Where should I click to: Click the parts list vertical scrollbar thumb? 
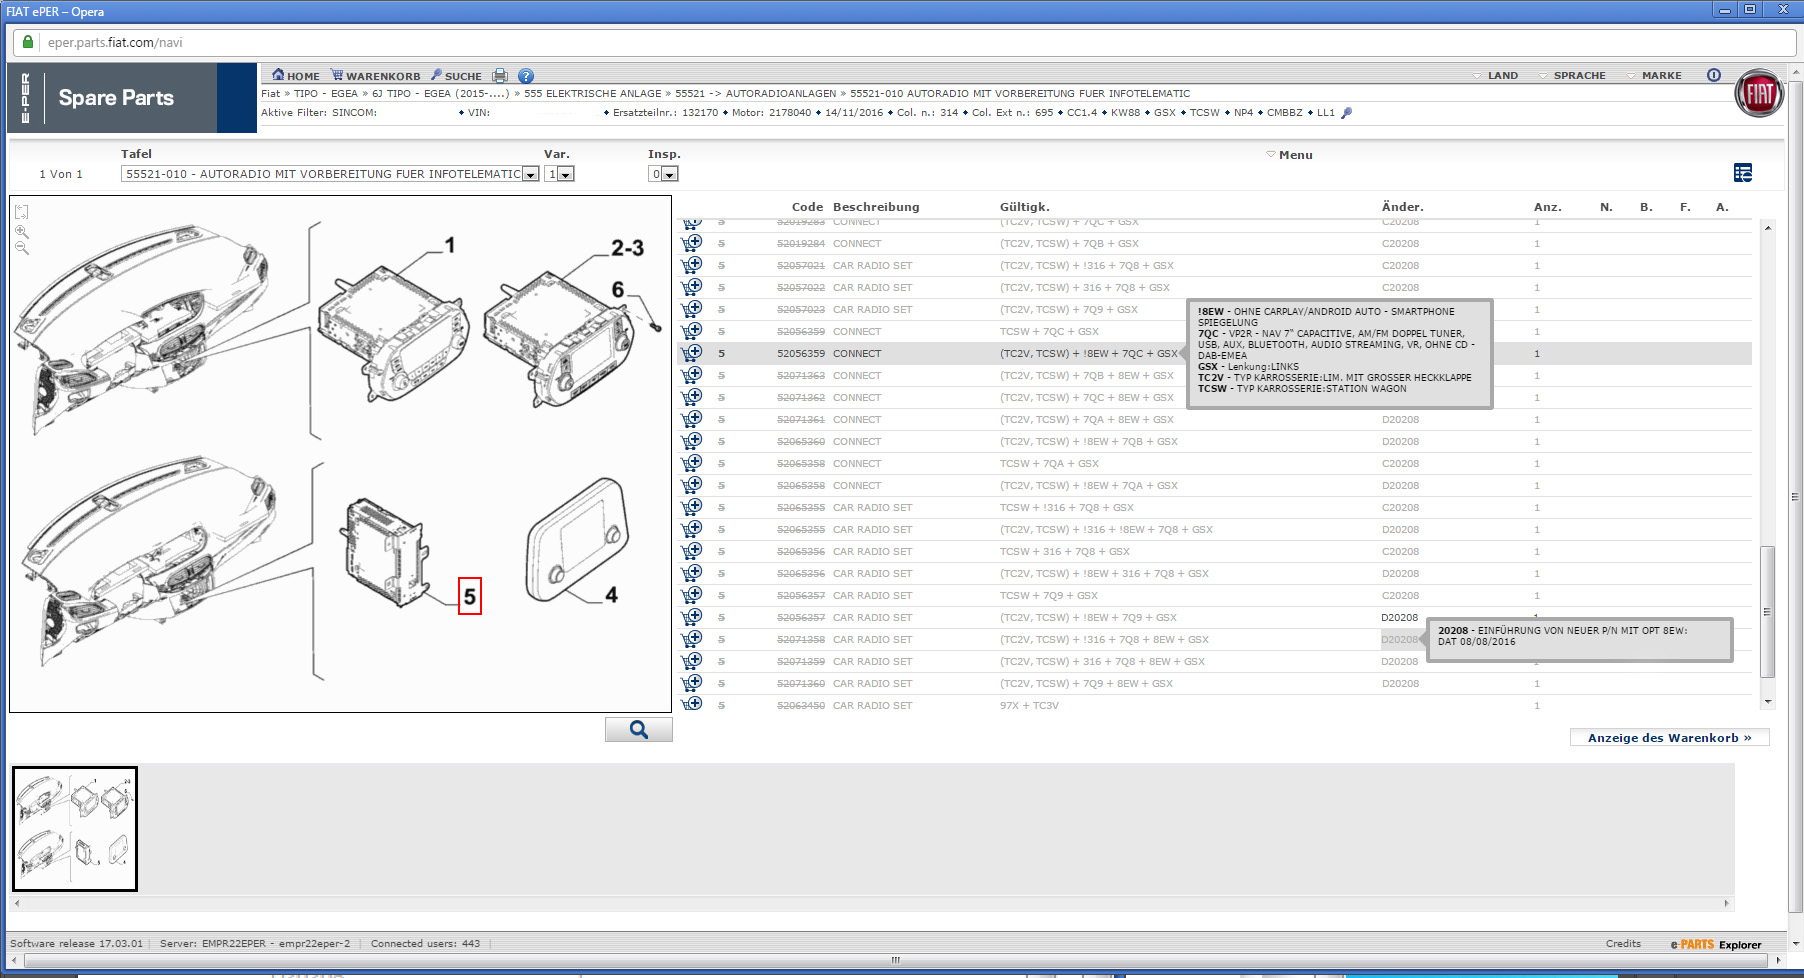[1767, 610]
